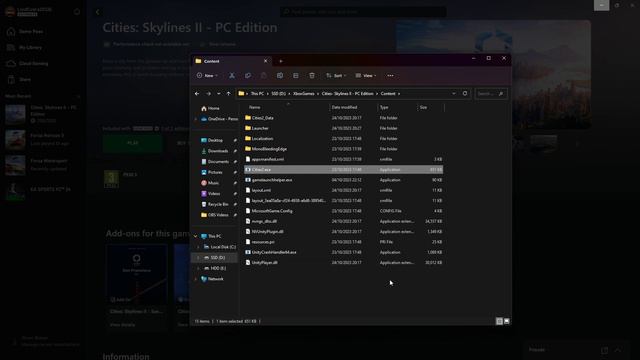Switch to large icons view in status bar

507,321
